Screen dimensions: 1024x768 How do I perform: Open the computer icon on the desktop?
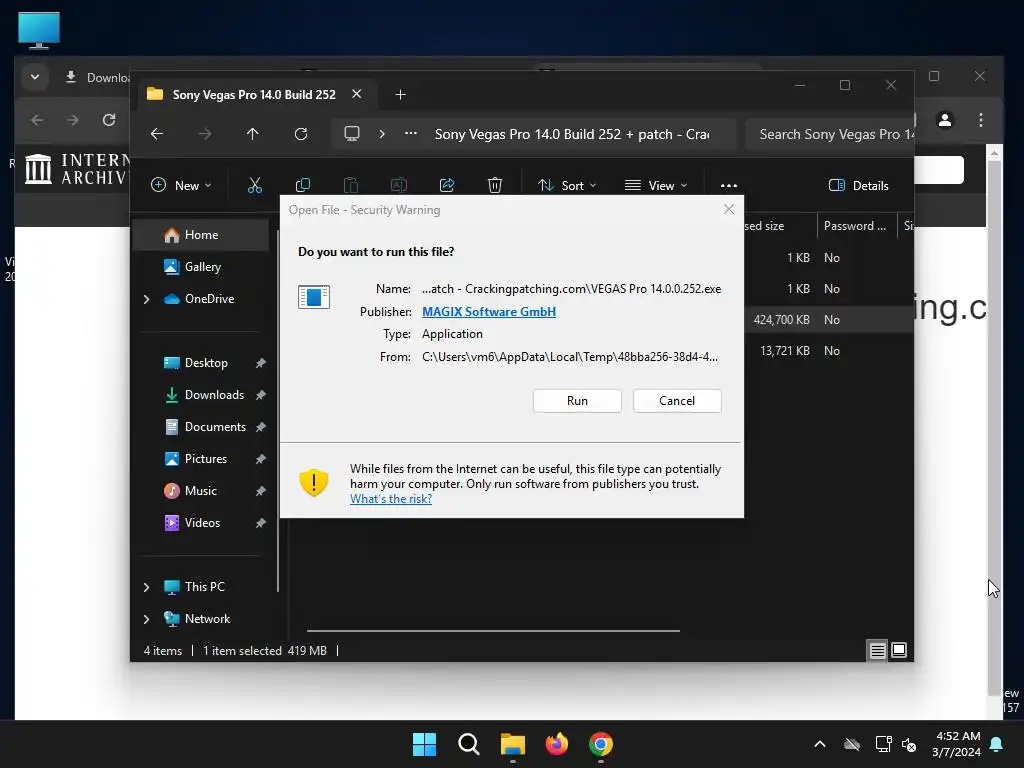tap(39, 31)
